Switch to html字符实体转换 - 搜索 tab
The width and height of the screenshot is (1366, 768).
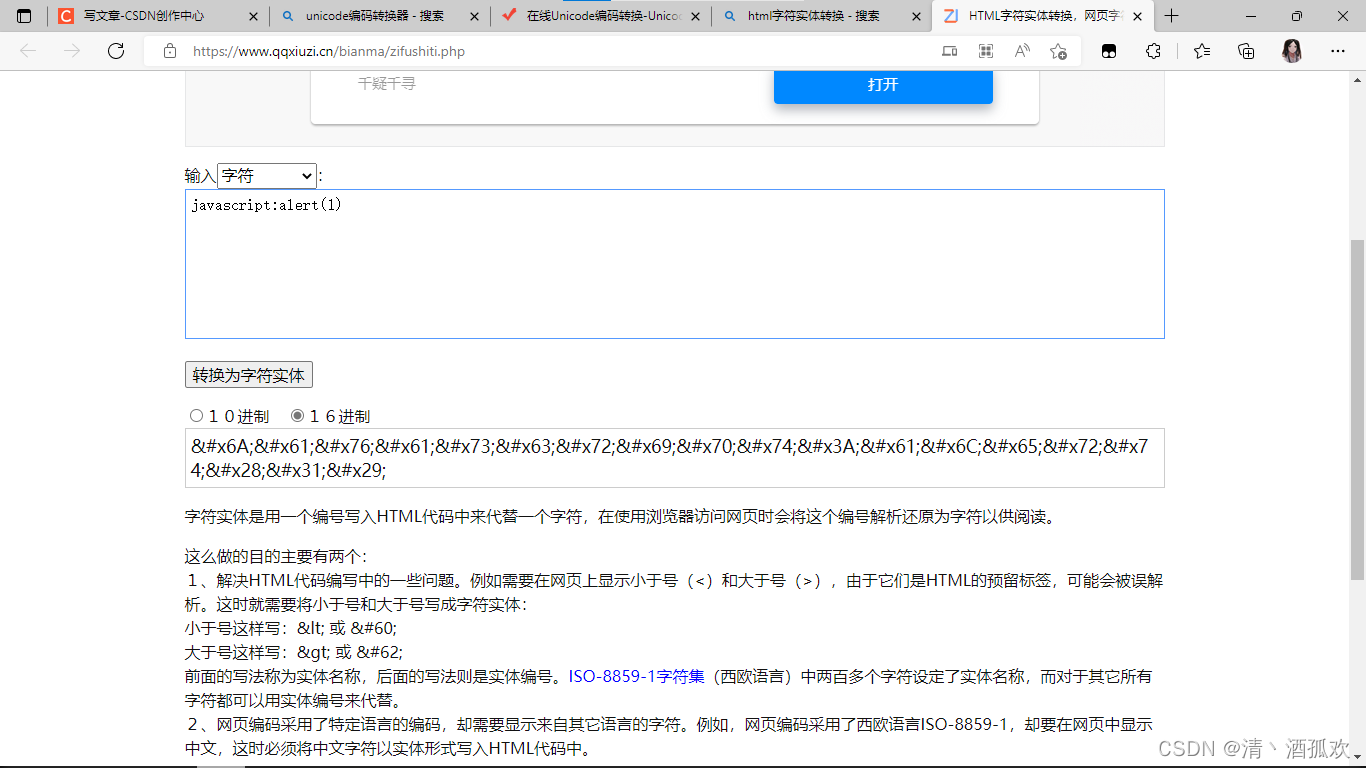[x=822, y=16]
